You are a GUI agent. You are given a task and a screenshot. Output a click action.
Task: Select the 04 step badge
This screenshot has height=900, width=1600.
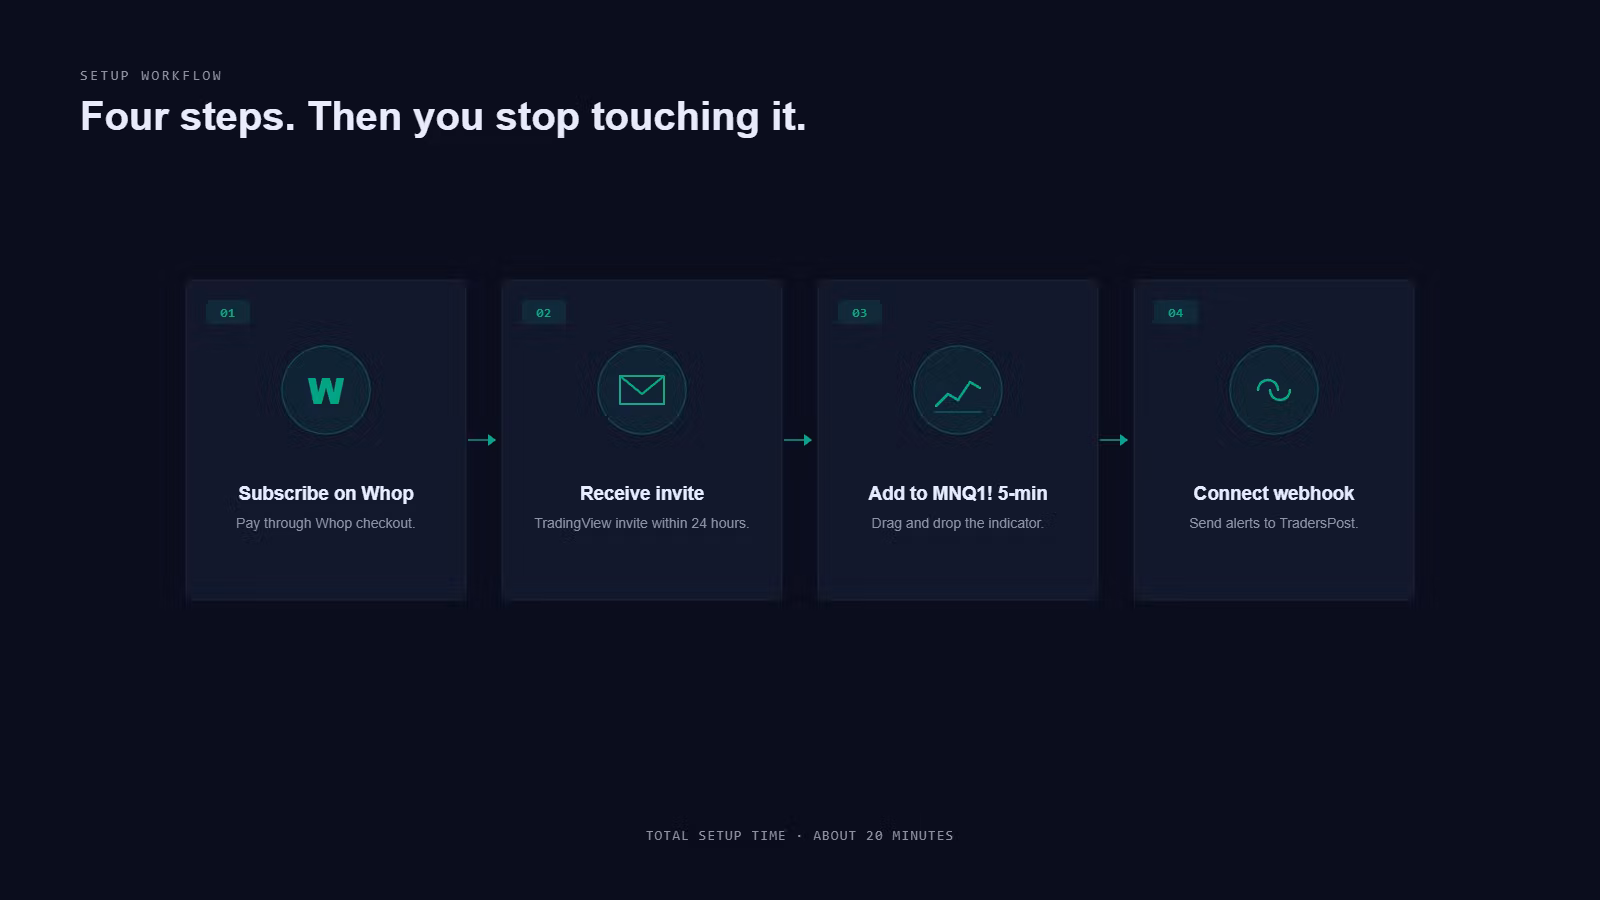point(1176,313)
